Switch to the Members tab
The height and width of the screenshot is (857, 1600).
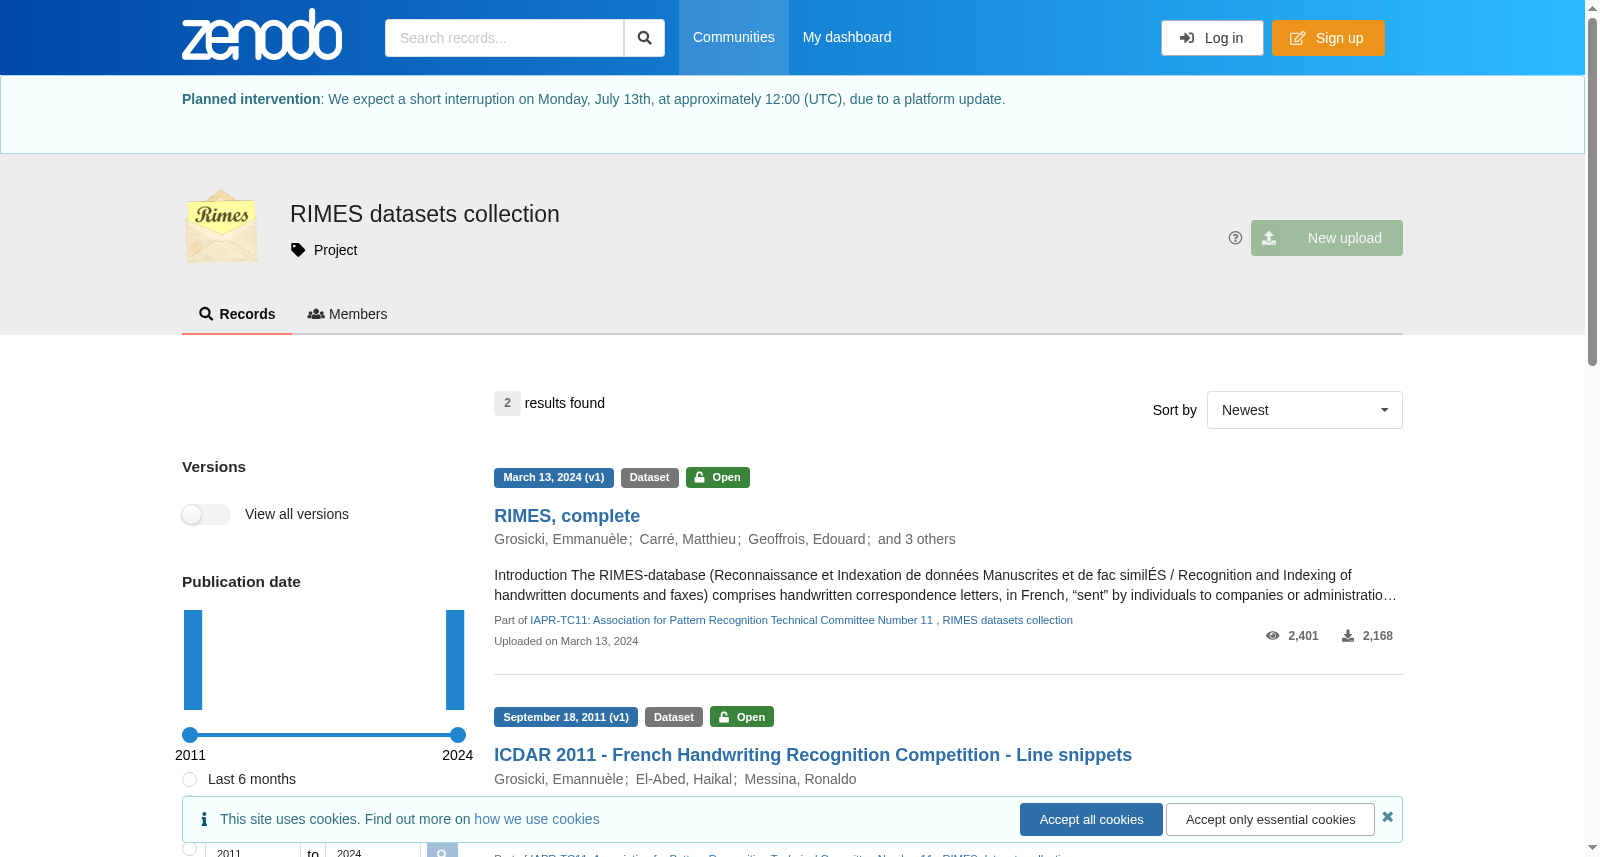pyautogui.click(x=347, y=314)
